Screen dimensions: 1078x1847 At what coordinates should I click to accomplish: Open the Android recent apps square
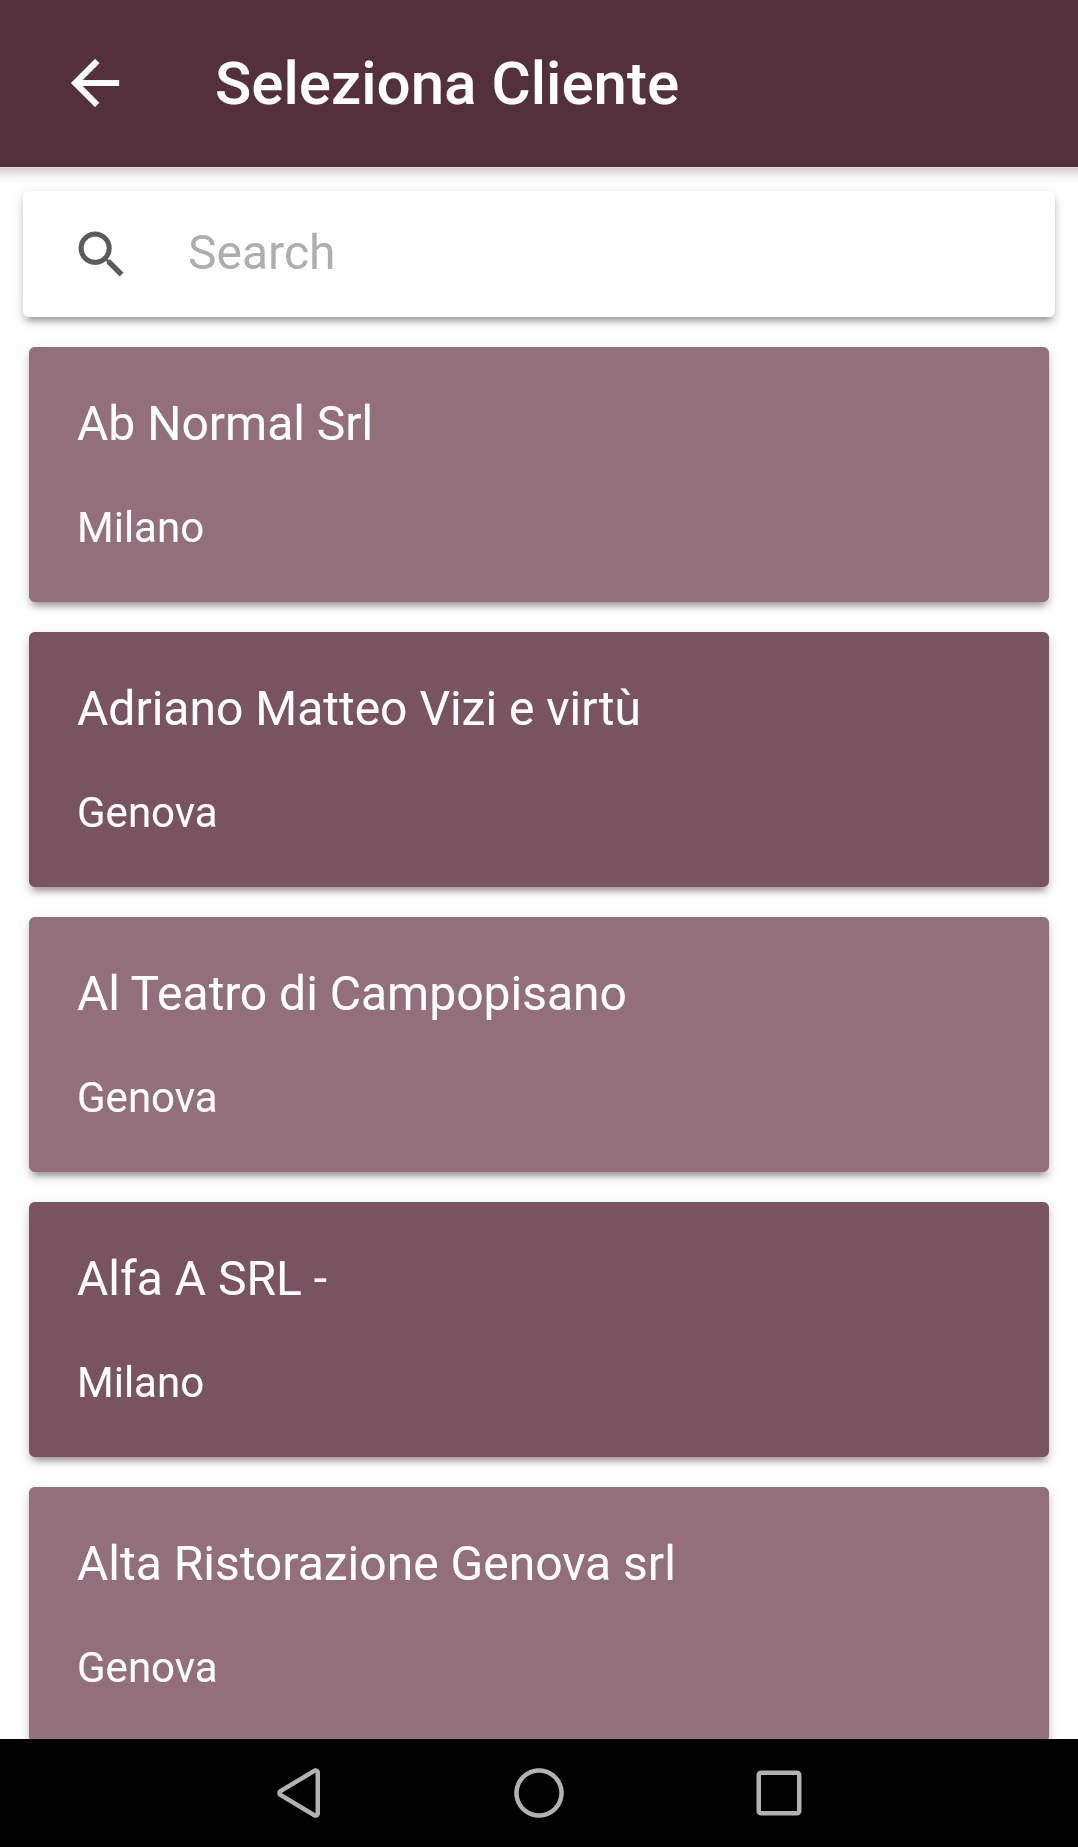(778, 1792)
